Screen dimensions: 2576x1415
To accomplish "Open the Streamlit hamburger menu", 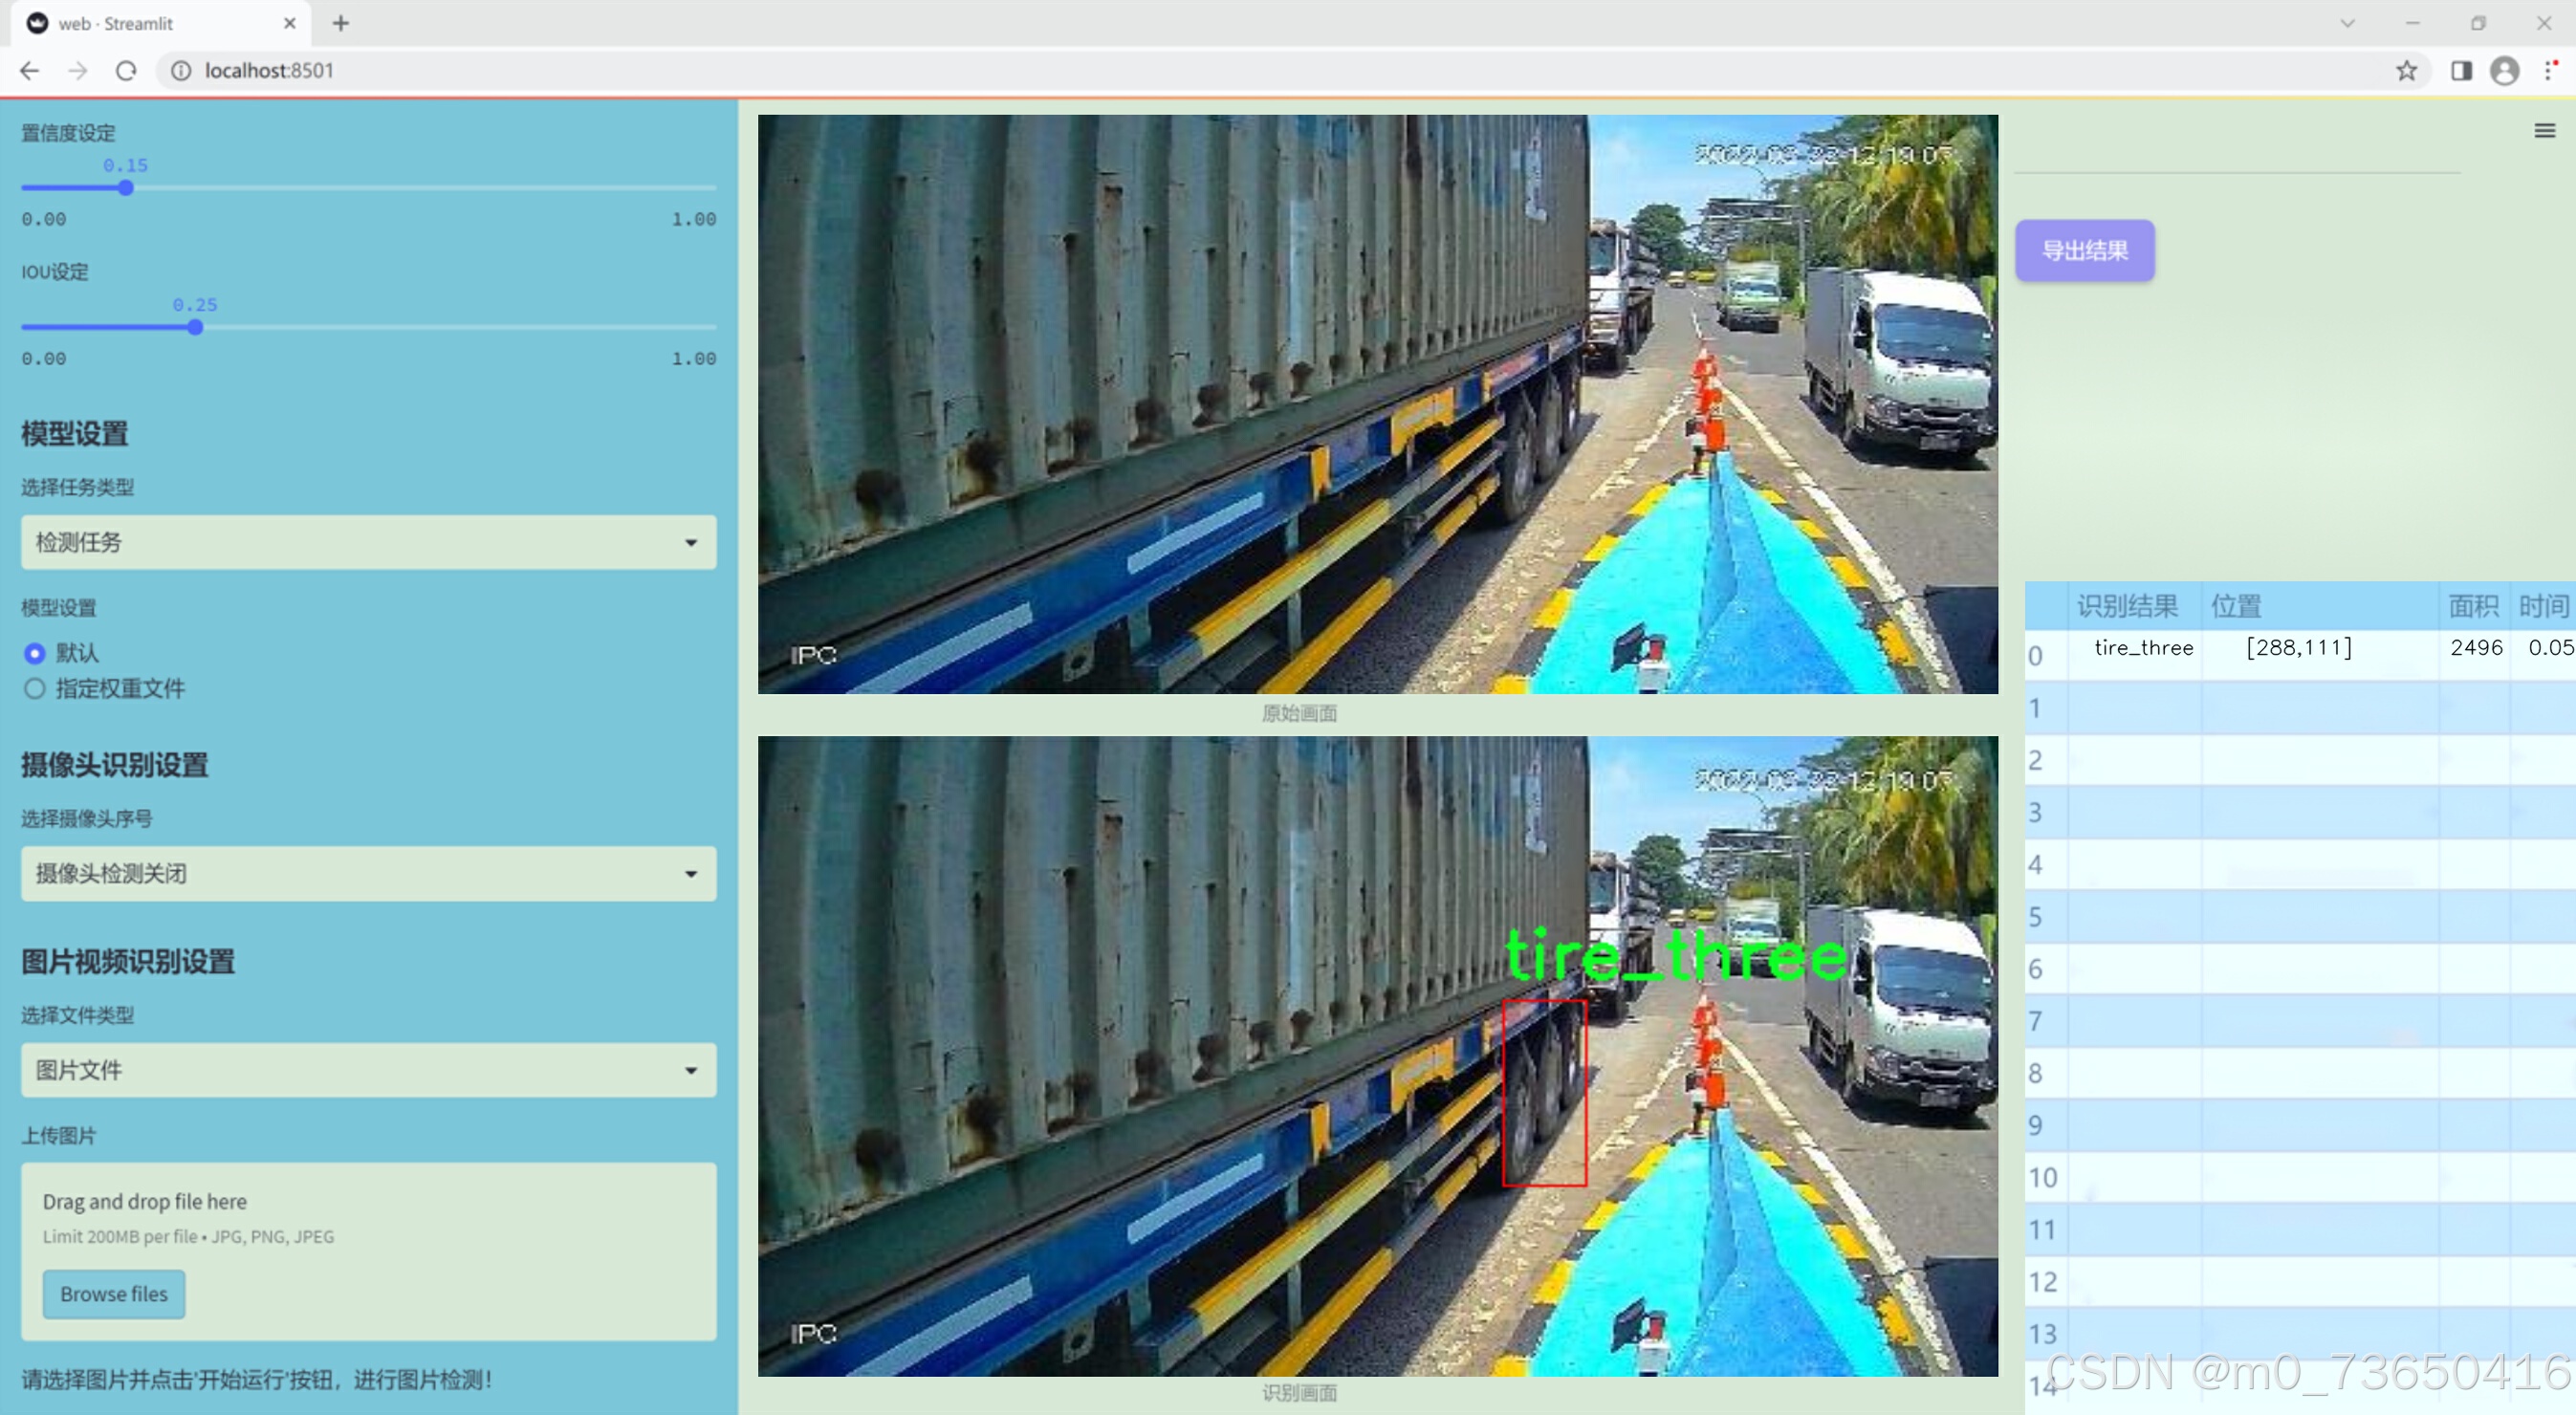I will (x=2544, y=131).
